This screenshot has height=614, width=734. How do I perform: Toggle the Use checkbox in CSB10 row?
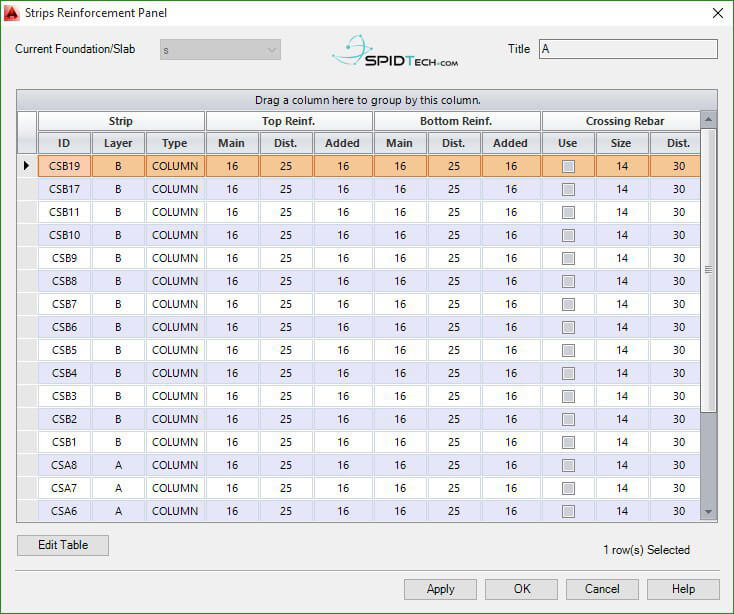pos(568,235)
